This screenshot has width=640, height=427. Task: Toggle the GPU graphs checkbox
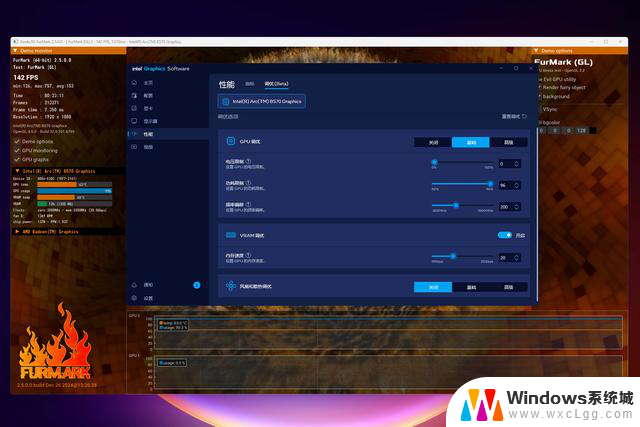(x=17, y=160)
